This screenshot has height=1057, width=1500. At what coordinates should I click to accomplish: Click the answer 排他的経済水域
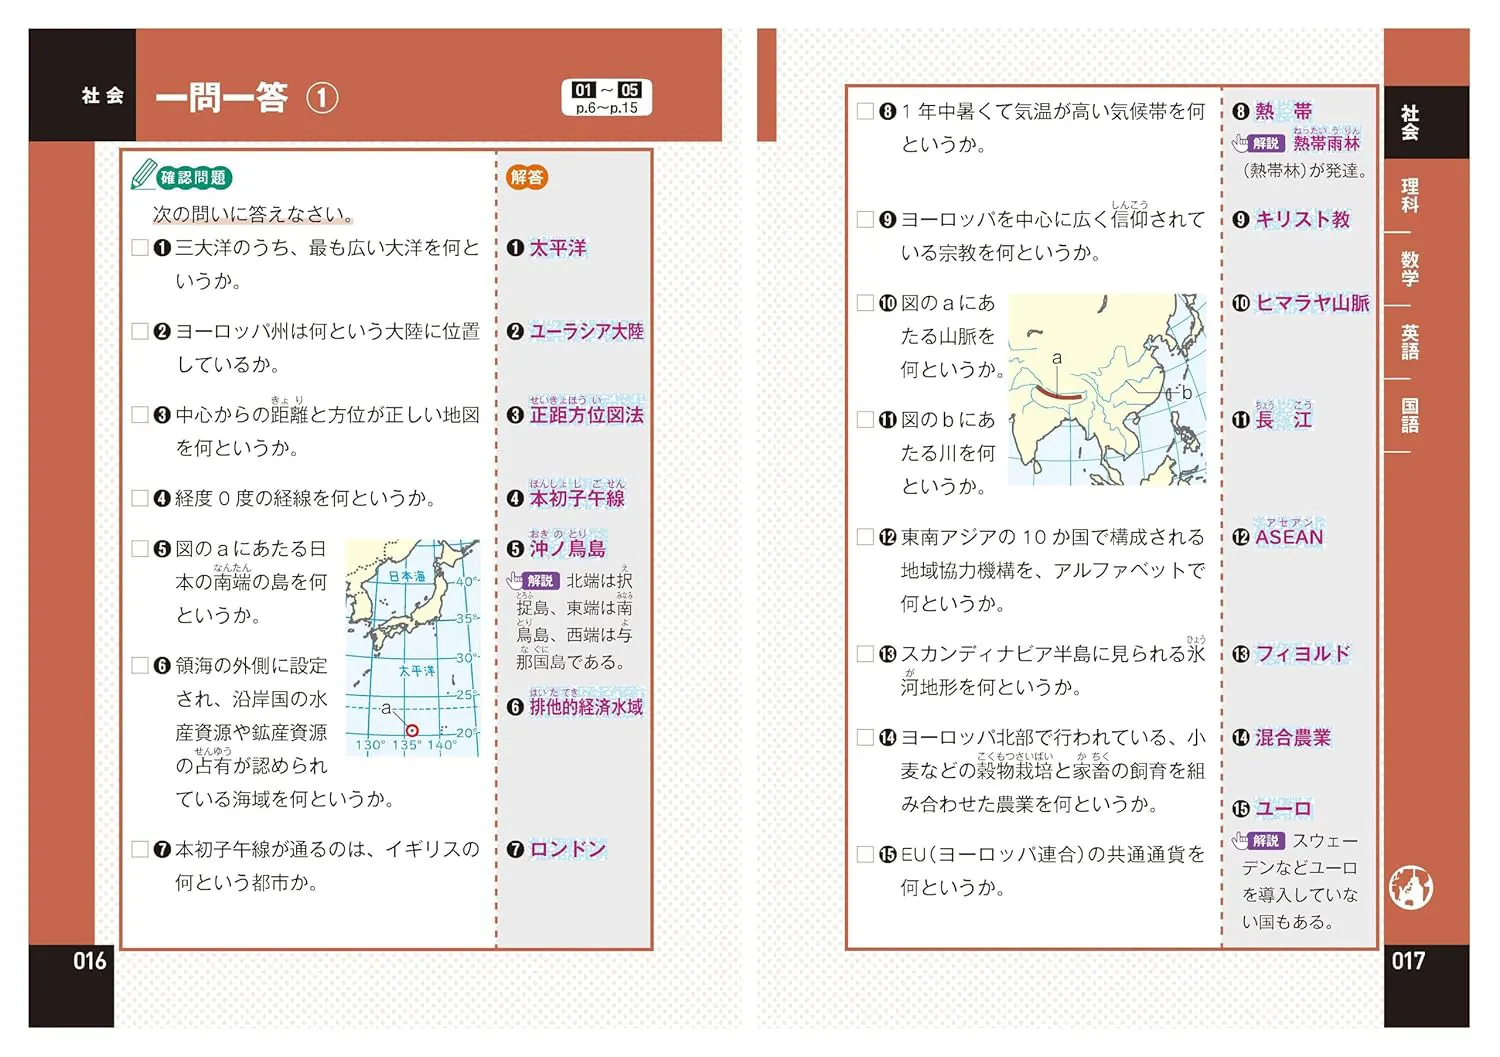pyautogui.click(x=587, y=707)
